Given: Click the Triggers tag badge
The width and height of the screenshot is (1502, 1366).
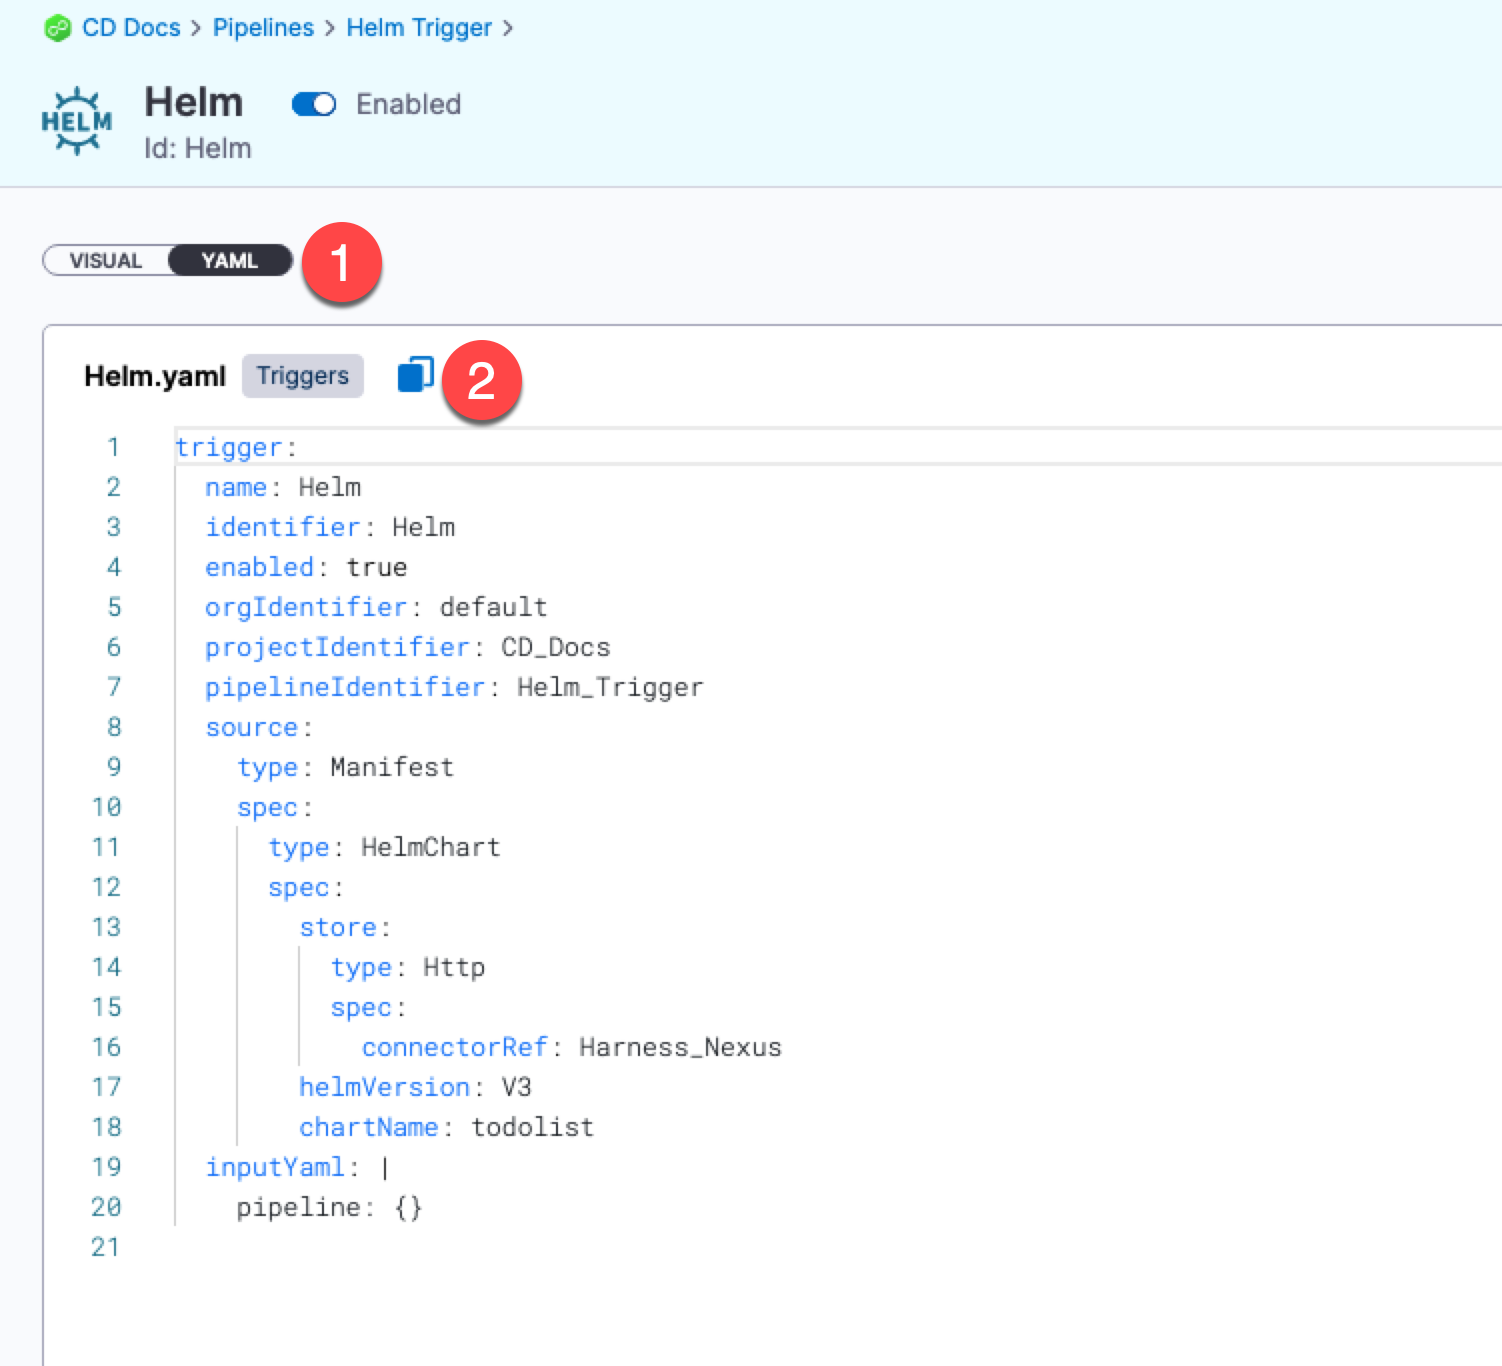Looking at the screenshot, I should (302, 376).
